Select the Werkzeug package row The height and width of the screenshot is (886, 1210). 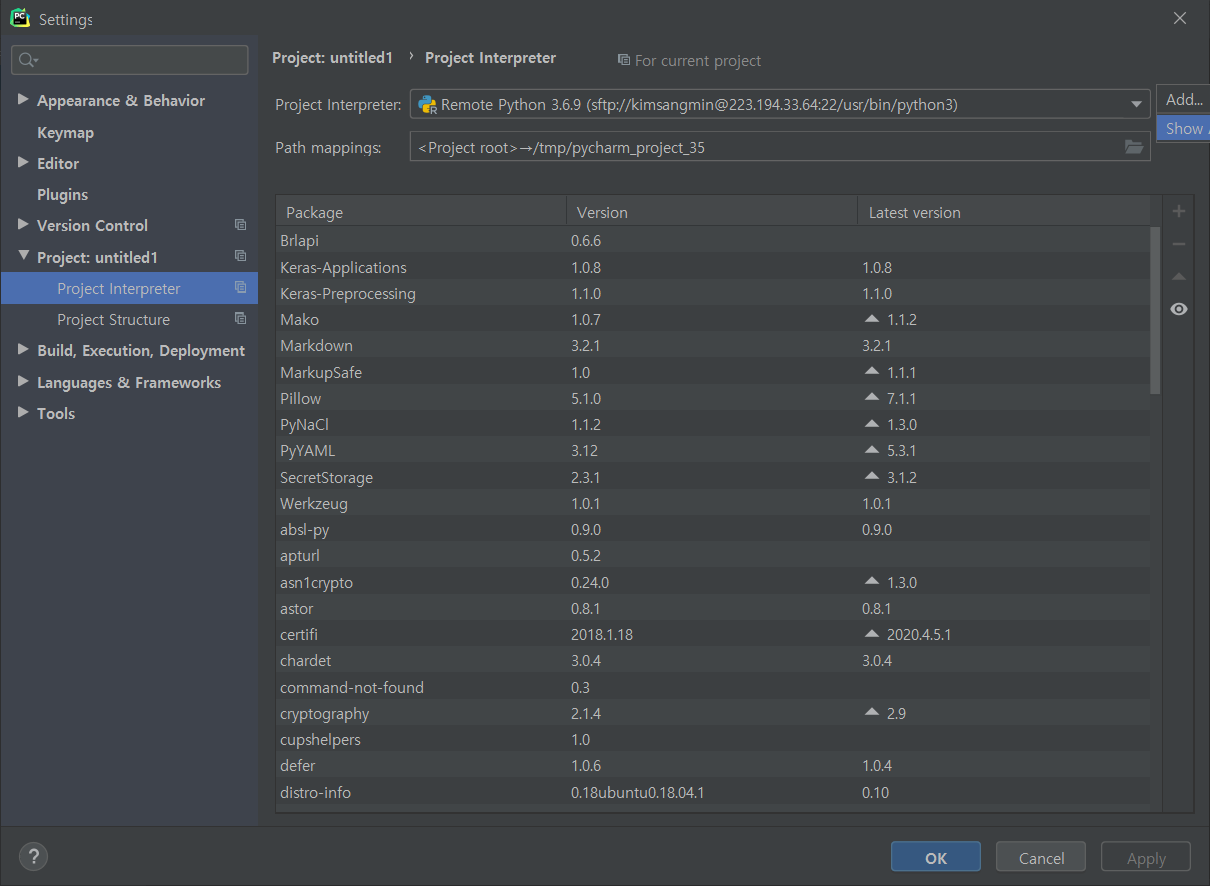point(713,503)
